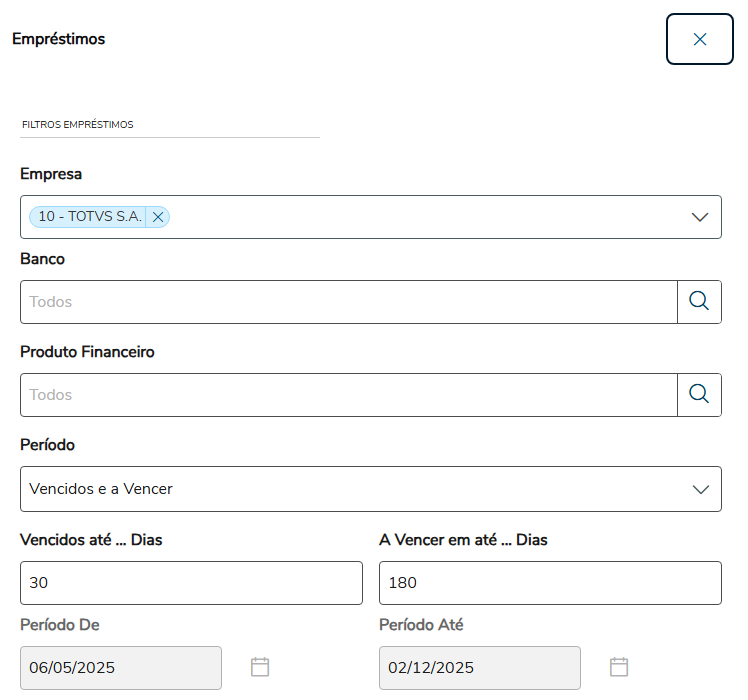This screenshot has height=700, width=748.
Task: Click the Período Até date field 02/12/2025
Action: (x=480, y=667)
